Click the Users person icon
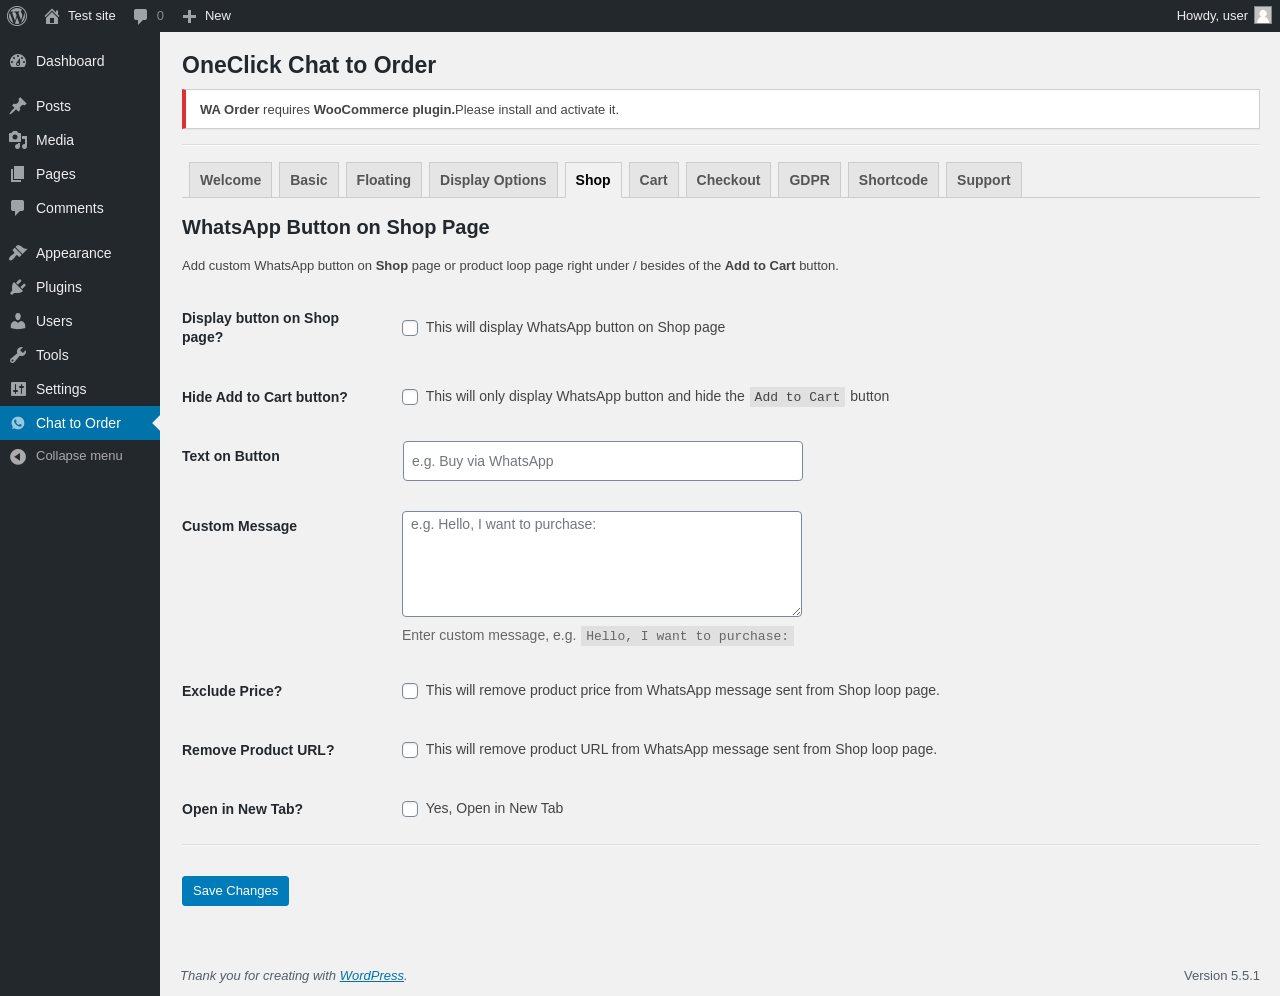 pyautogui.click(x=18, y=321)
